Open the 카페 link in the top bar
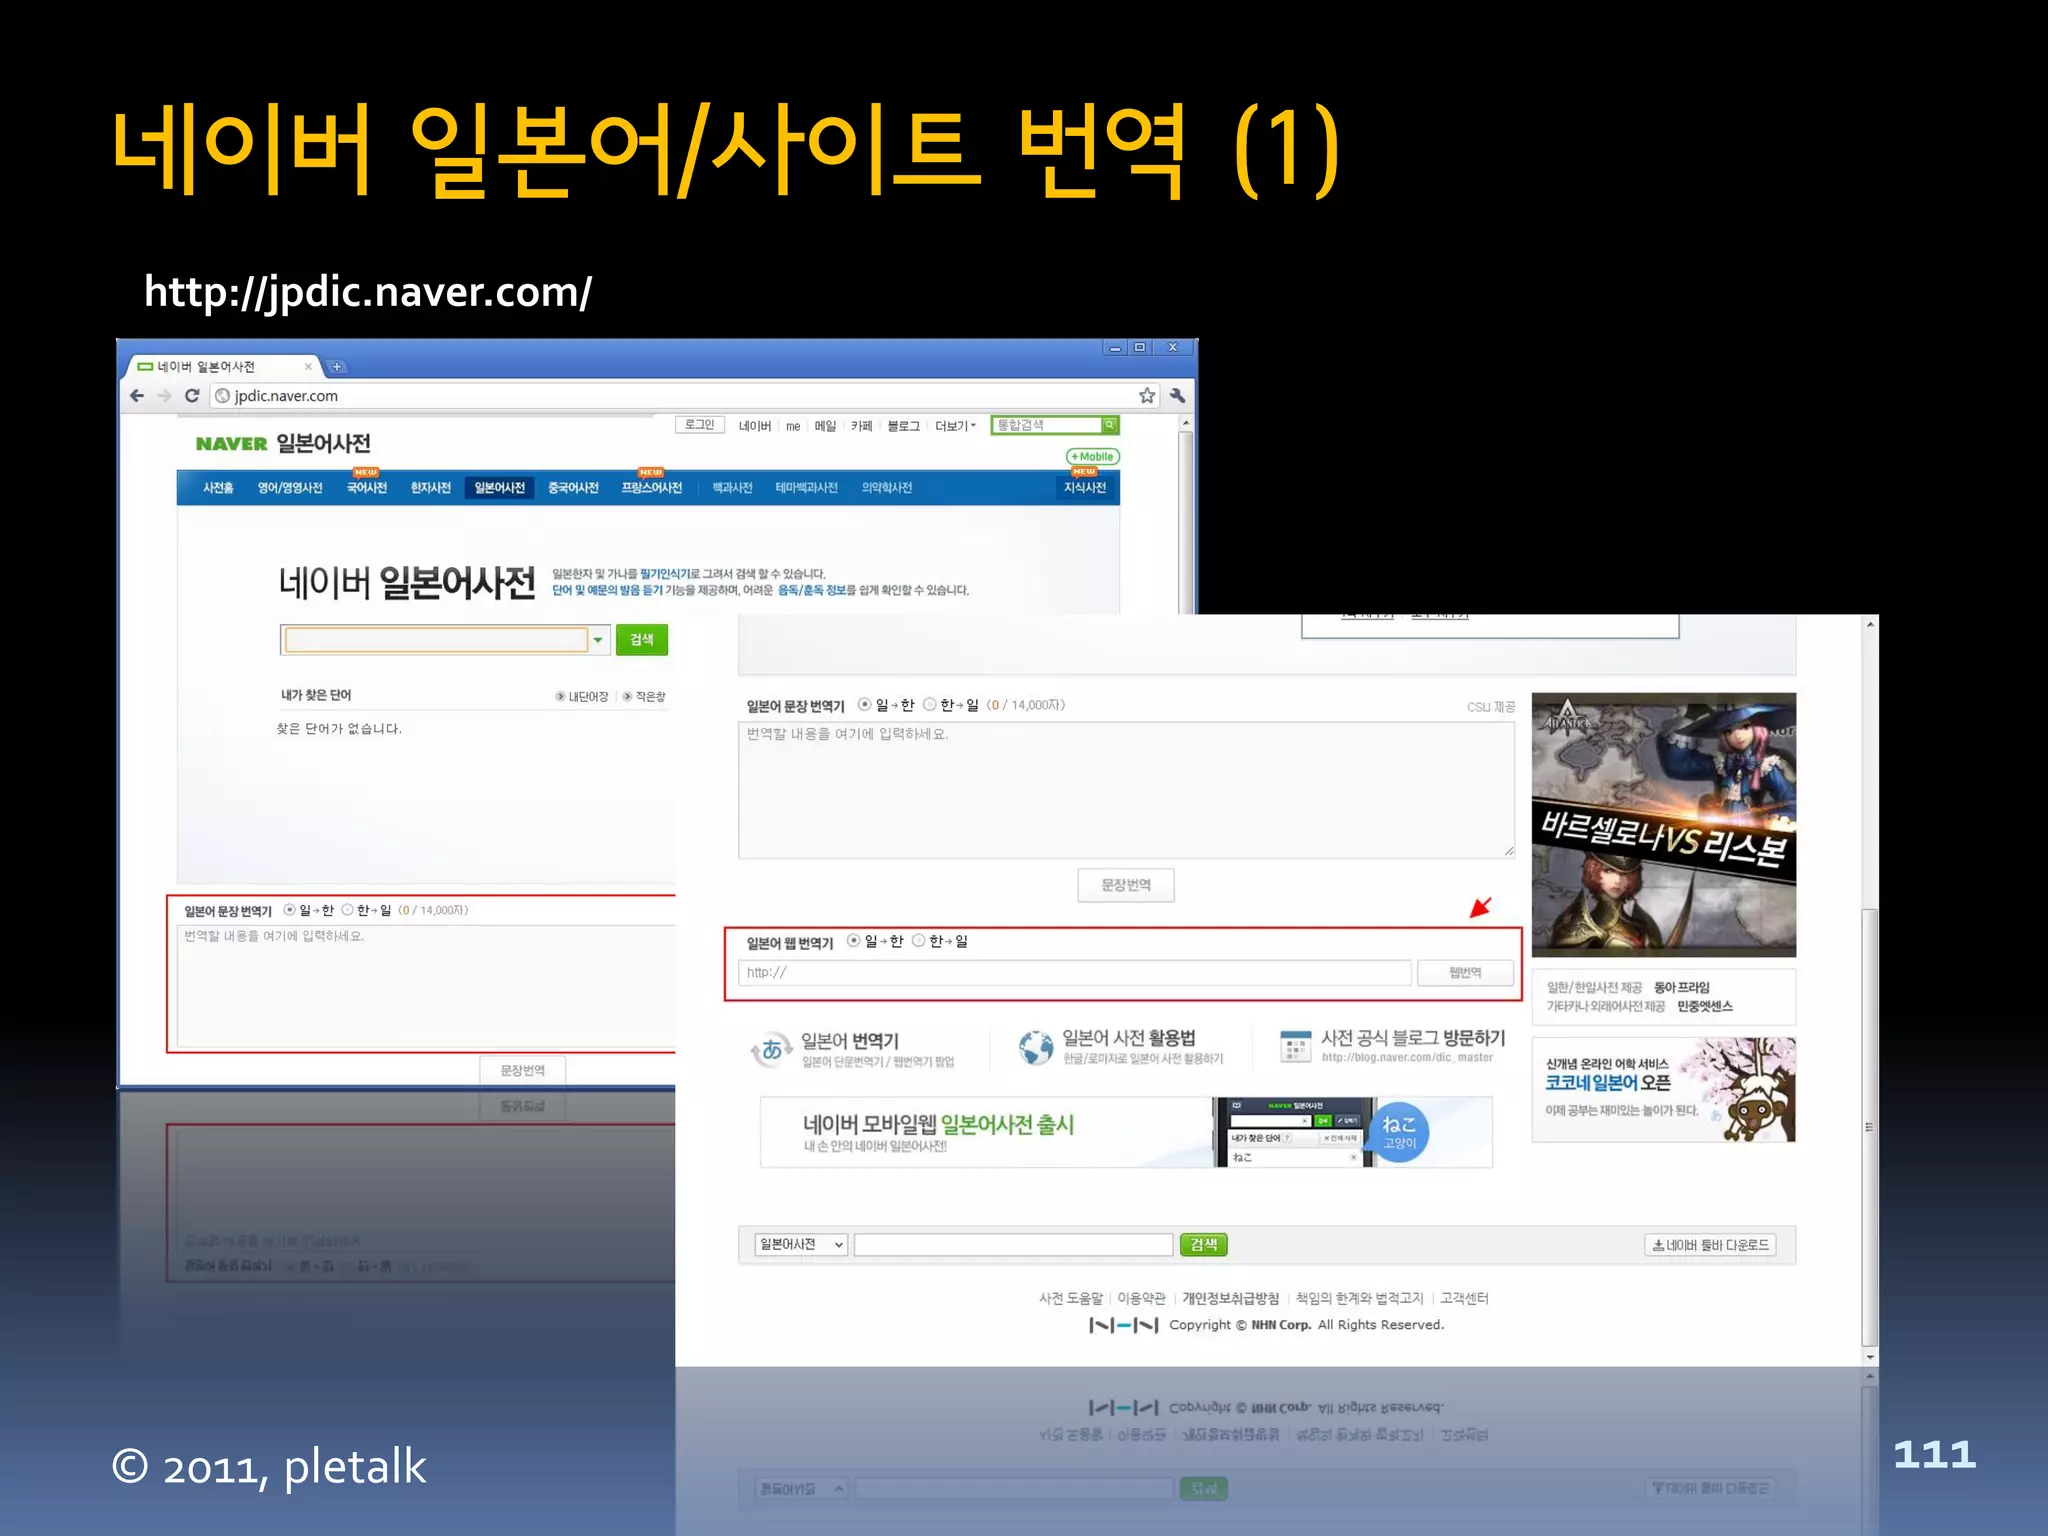Screen dimensions: 2048x1536 (x=862, y=426)
